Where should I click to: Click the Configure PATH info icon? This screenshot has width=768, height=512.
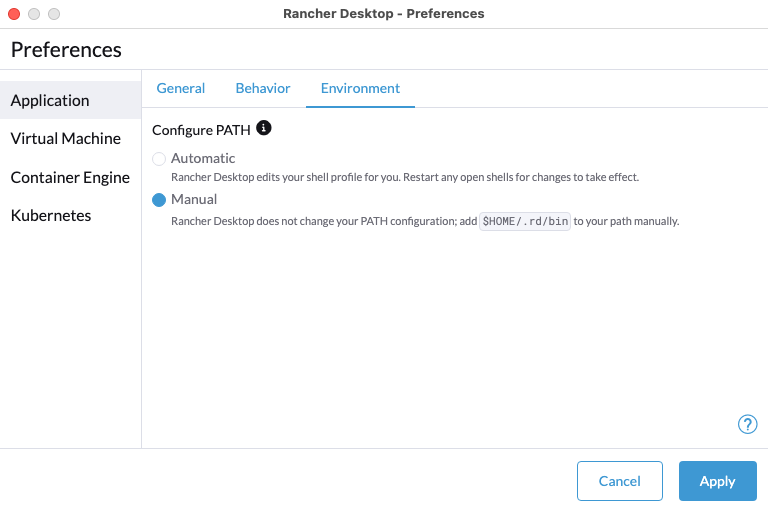264,129
